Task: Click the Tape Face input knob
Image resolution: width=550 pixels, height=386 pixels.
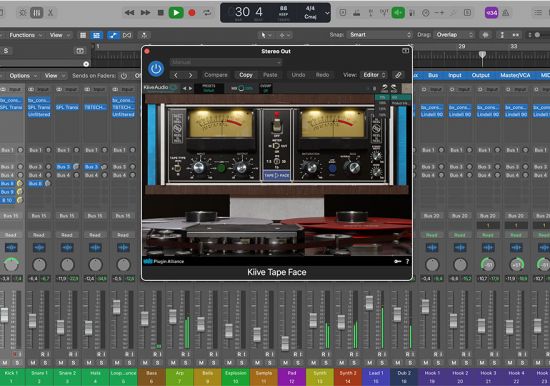Action: [x=199, y=167]
